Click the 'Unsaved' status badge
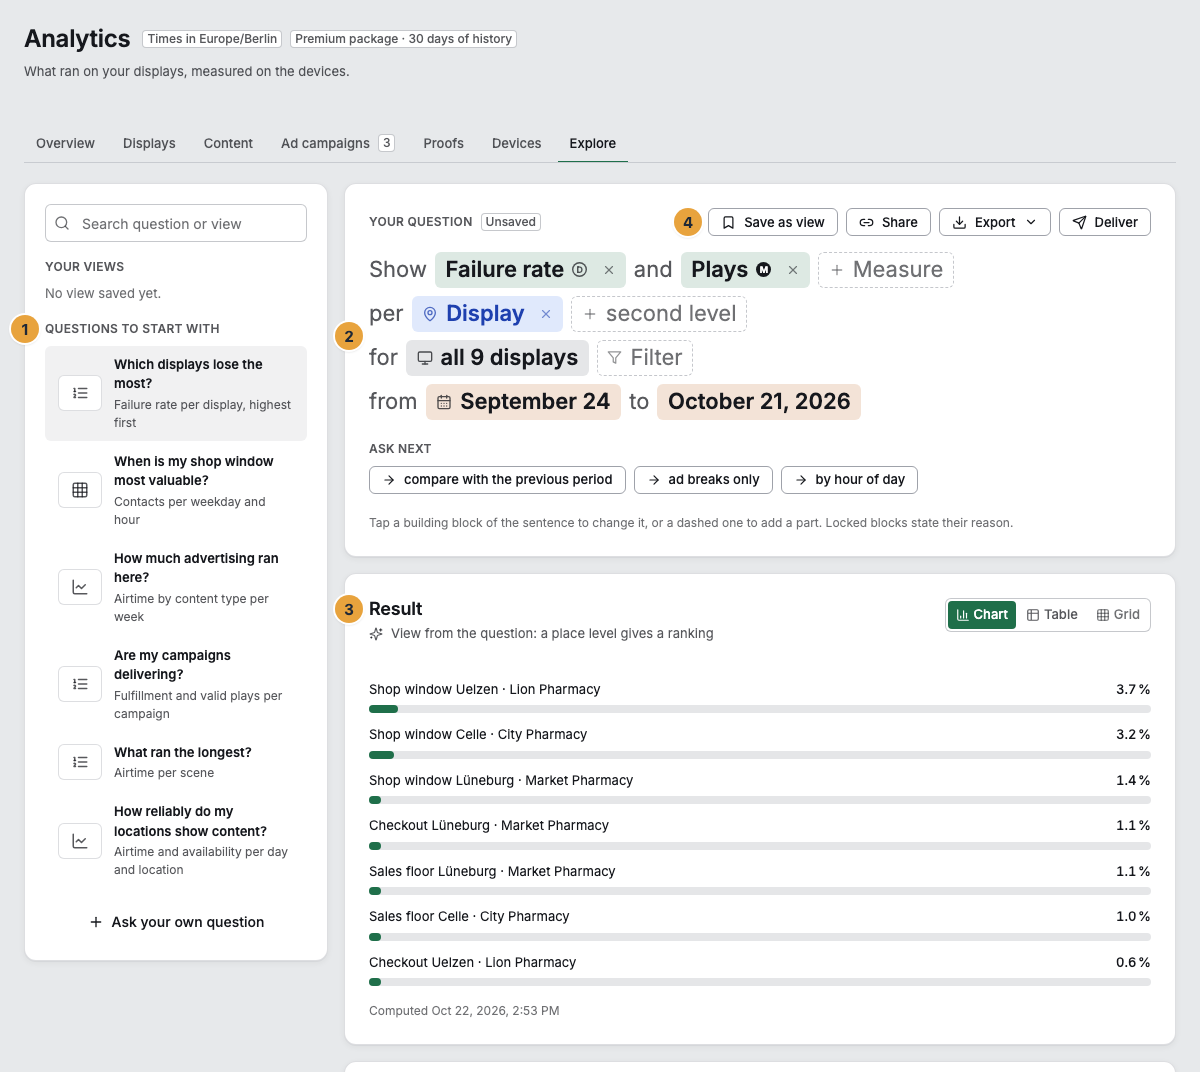Screen dimensions: 1200x1072 (511, 222)
